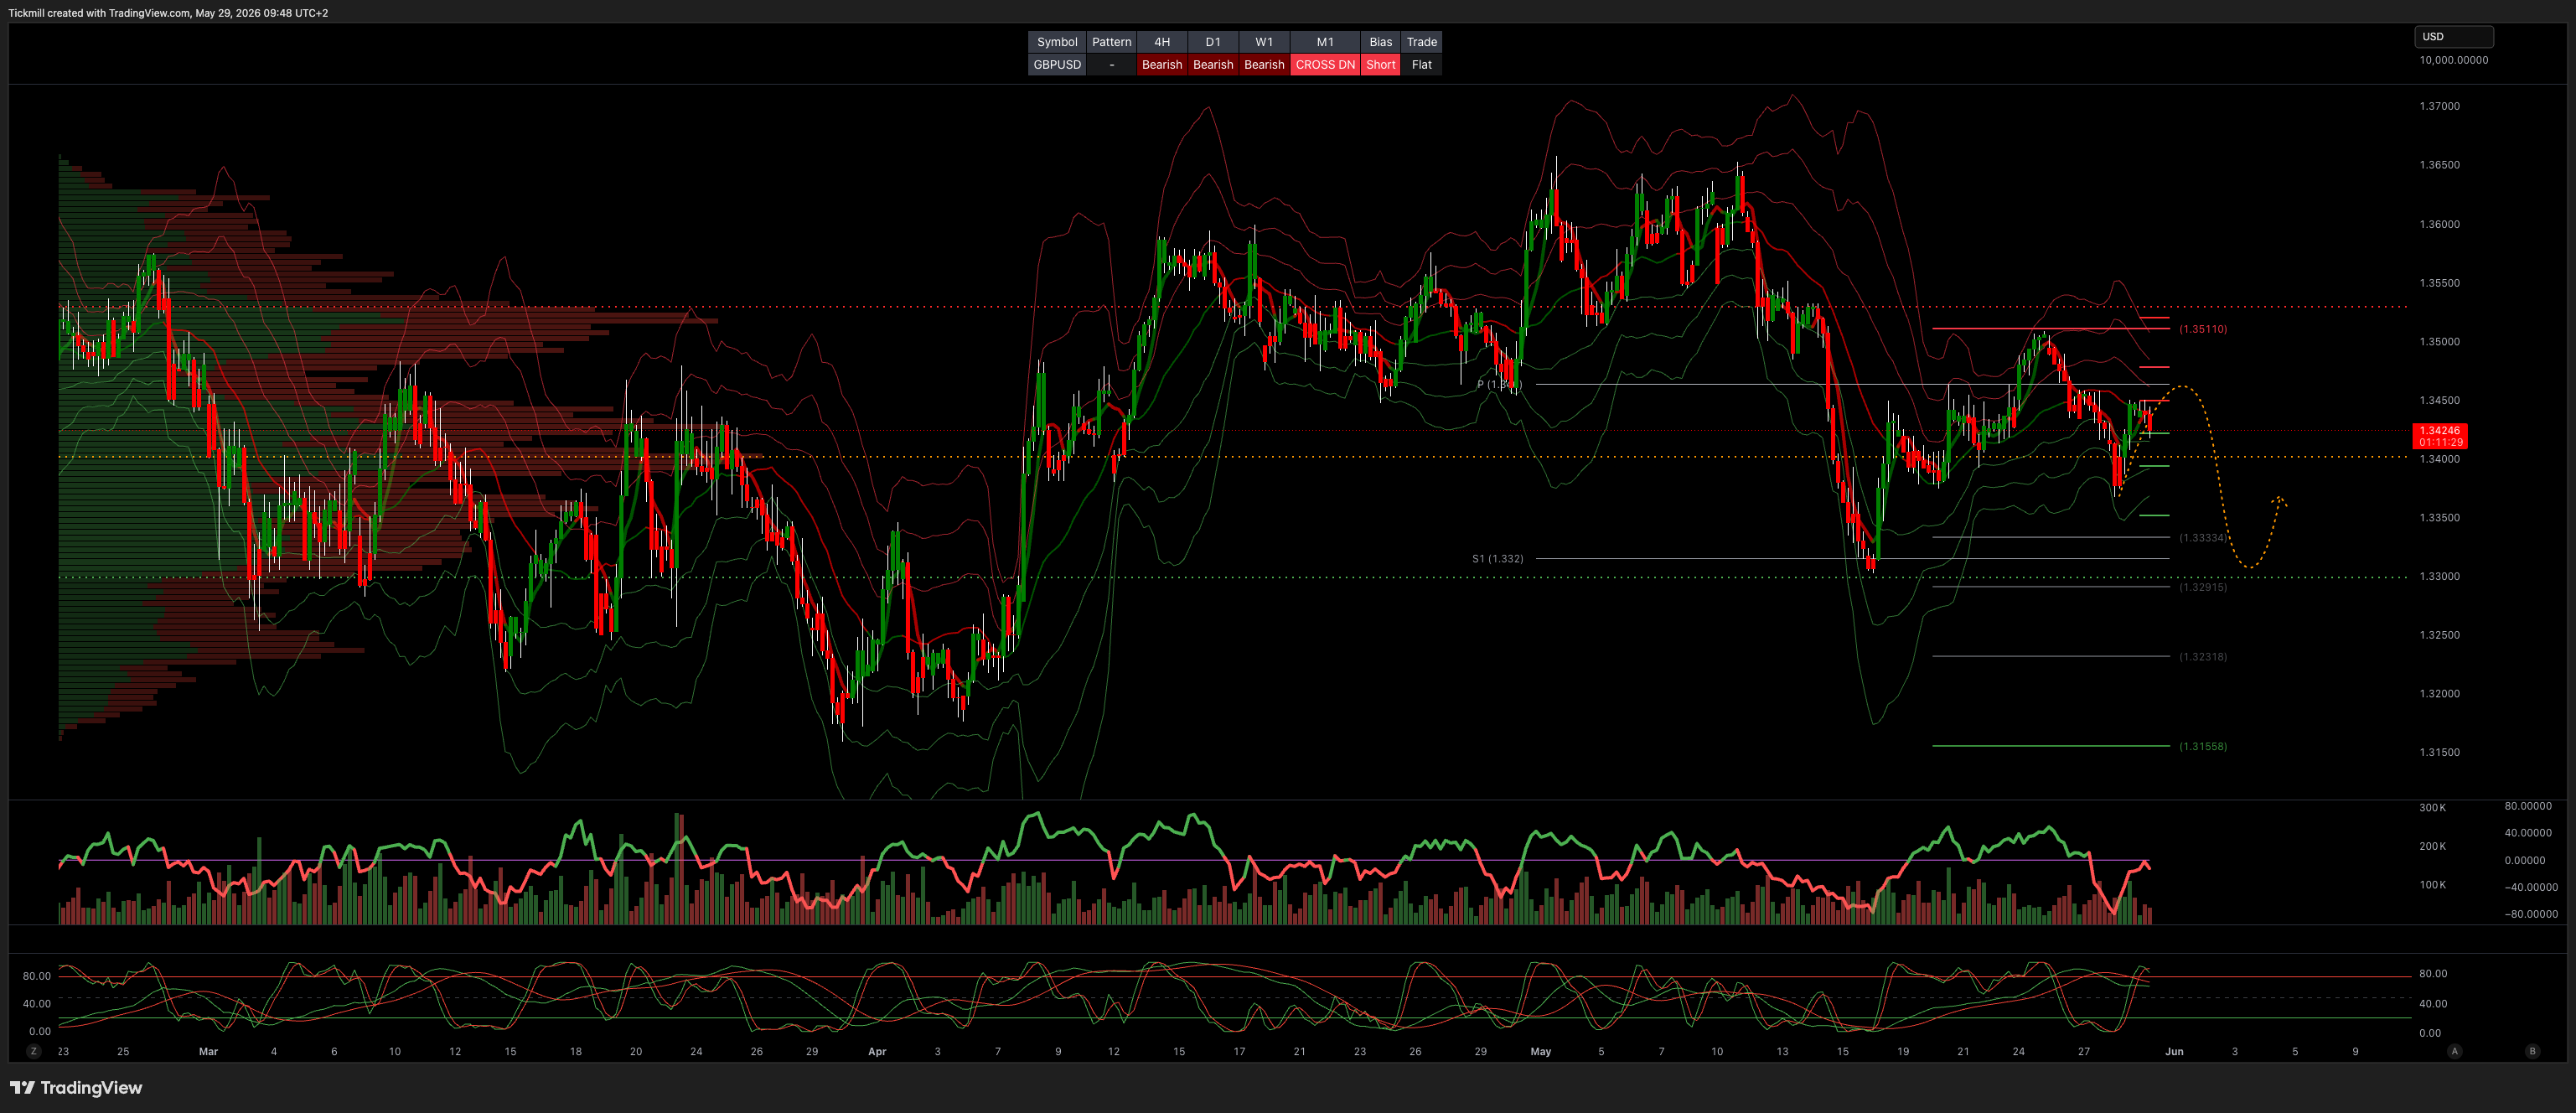Click the (1.32915) level label
Viewport: 2576px width, 1113px height.
[2203, 587]
